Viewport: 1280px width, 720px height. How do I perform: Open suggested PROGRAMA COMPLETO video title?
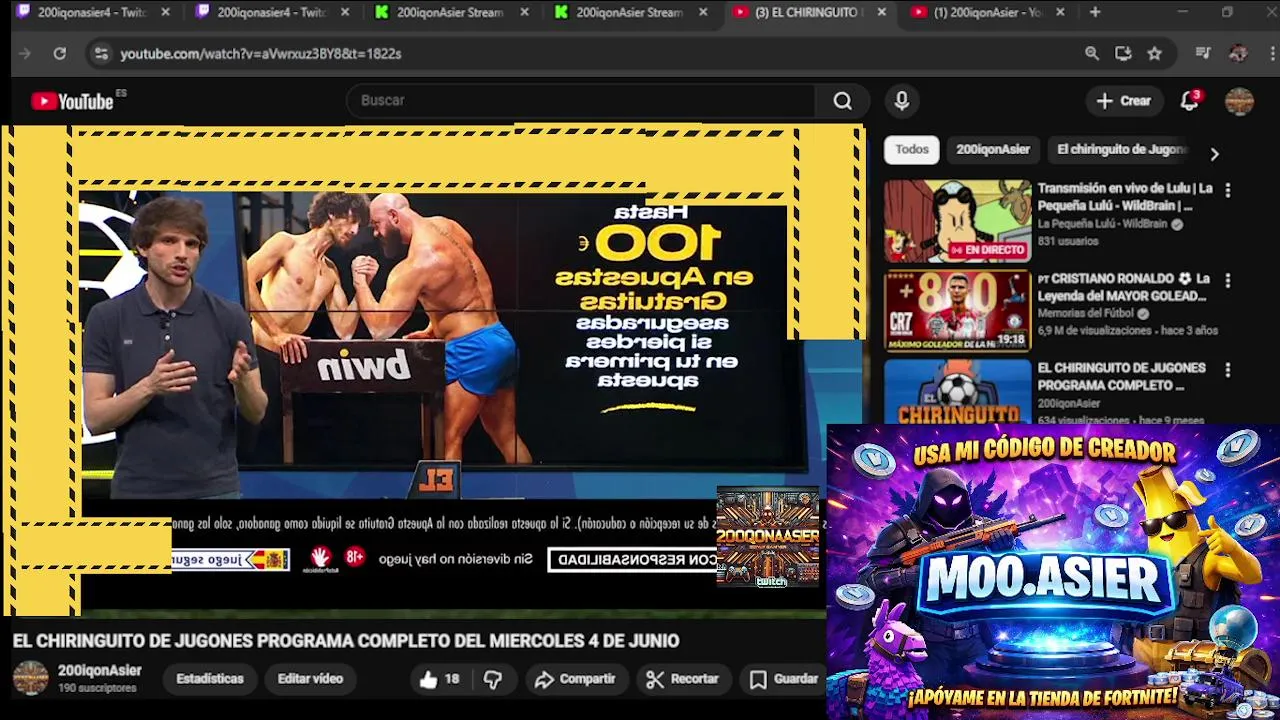coord(1122,376)
